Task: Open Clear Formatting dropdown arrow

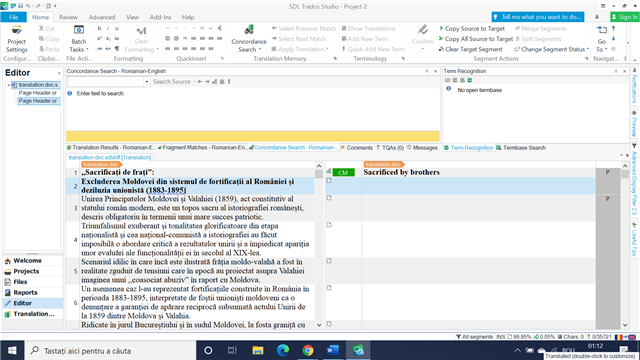Action: click(x=158, y=49)
